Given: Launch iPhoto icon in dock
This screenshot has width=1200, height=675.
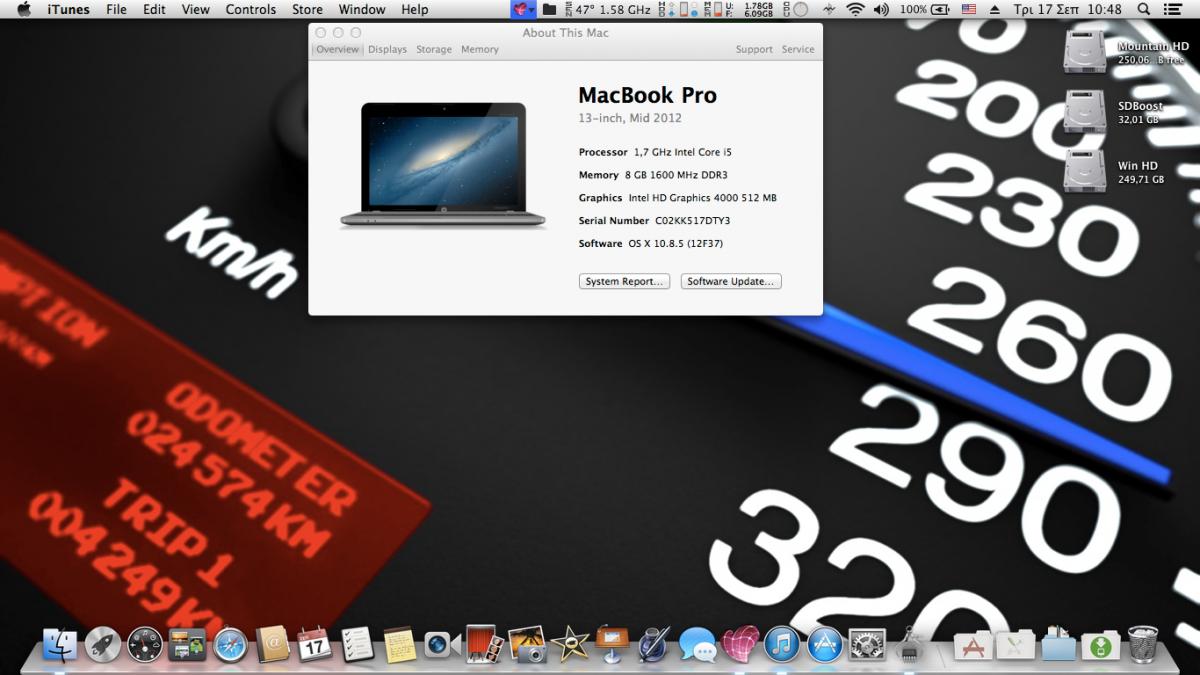Looking at the screenshot, I should tap(526, 645).
